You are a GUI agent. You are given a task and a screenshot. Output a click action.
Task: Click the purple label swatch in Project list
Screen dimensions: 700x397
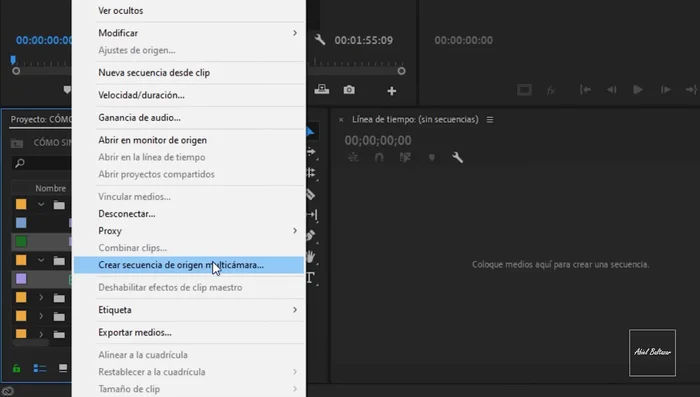click(21, 279)
